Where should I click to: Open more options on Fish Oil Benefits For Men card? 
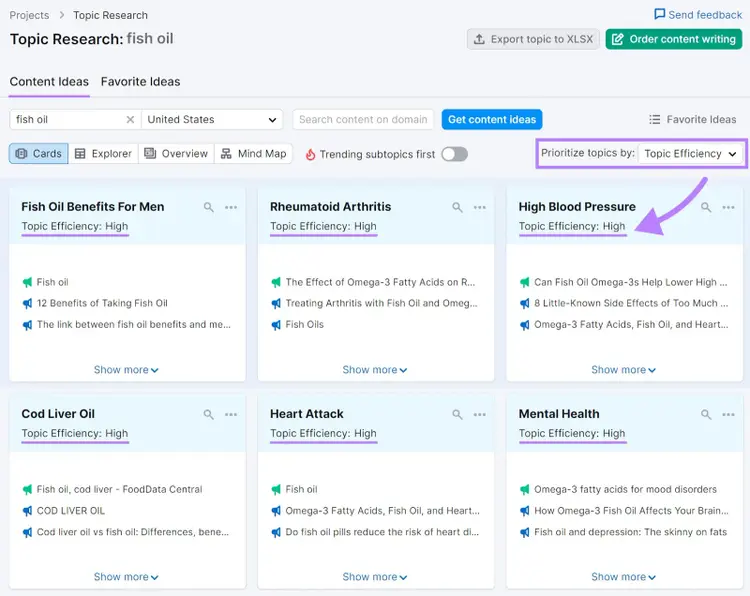point(231,207)
